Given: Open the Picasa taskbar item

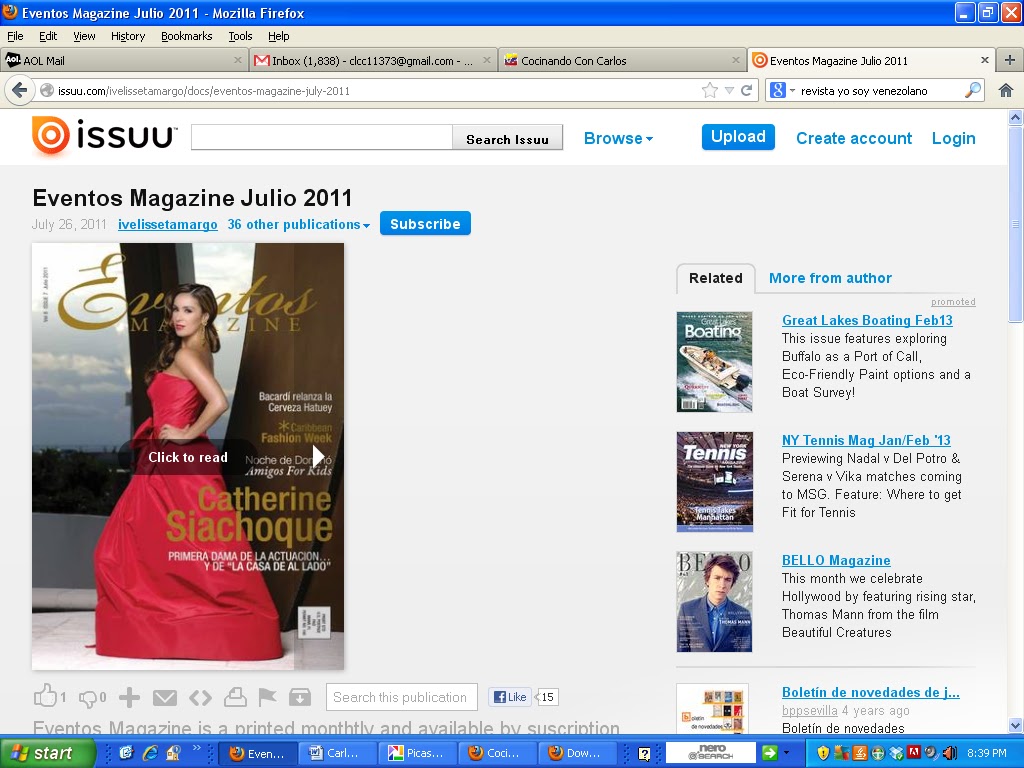Looking at the screenshot, I should point(417,753).
